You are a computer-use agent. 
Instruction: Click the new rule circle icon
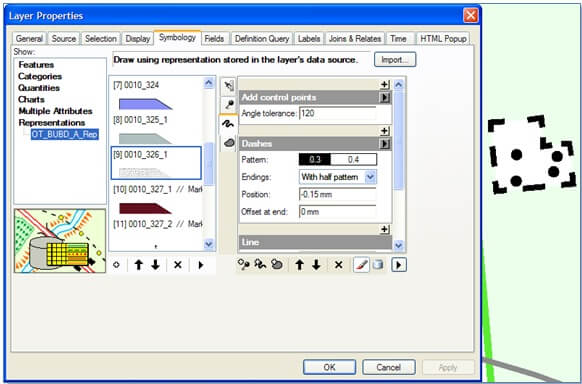point(116,265)
